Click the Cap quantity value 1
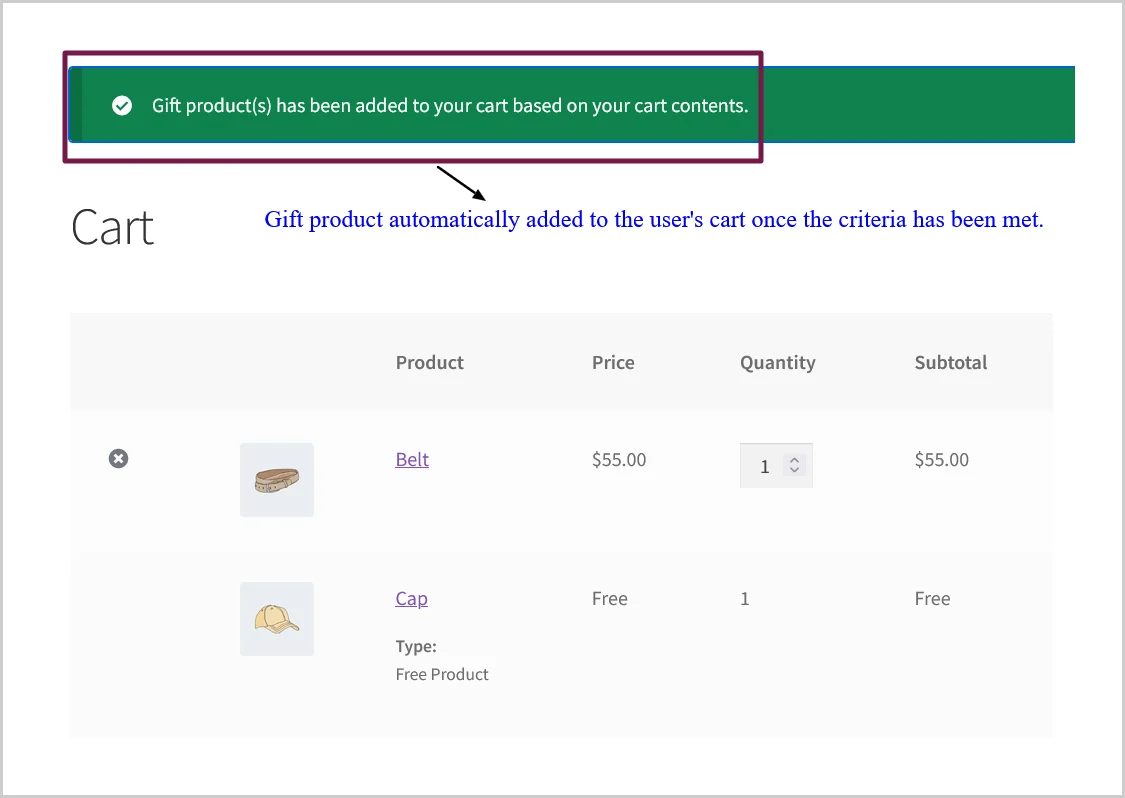This screenshot has width=1125, height=798. 745,598
